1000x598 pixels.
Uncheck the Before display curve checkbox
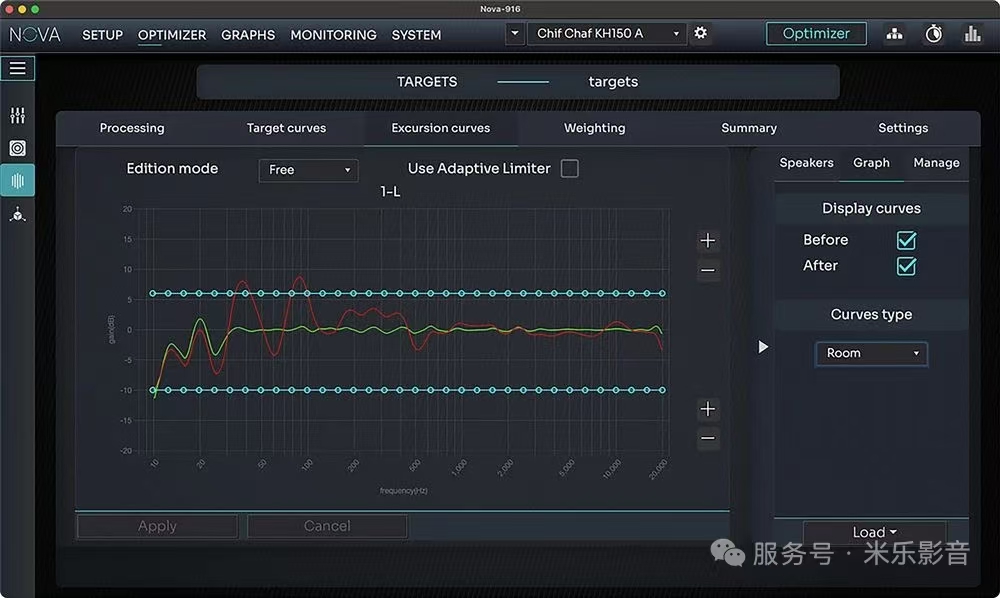[x=906, y=240]
